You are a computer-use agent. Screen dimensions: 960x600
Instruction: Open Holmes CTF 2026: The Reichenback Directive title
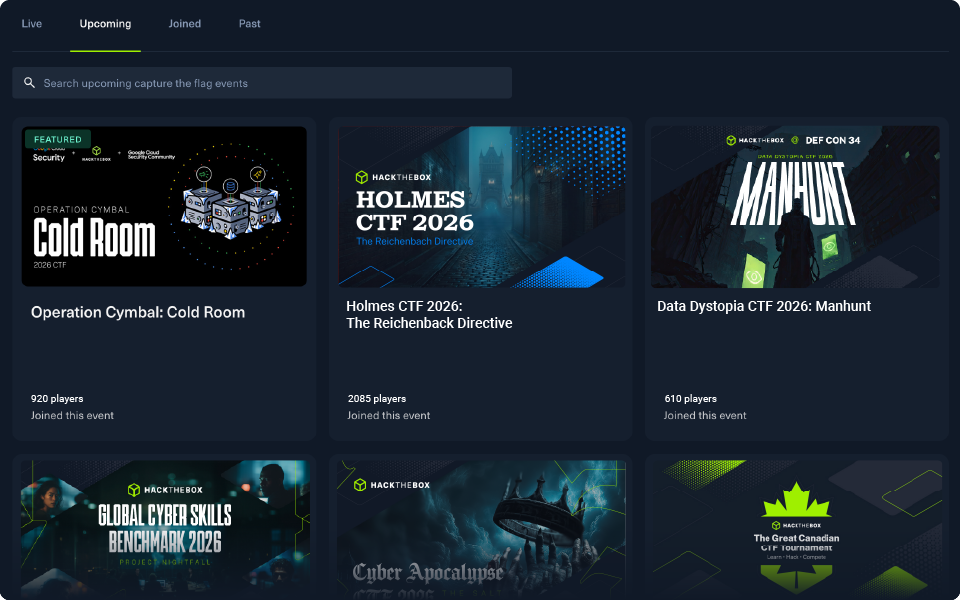pos(429,315)
